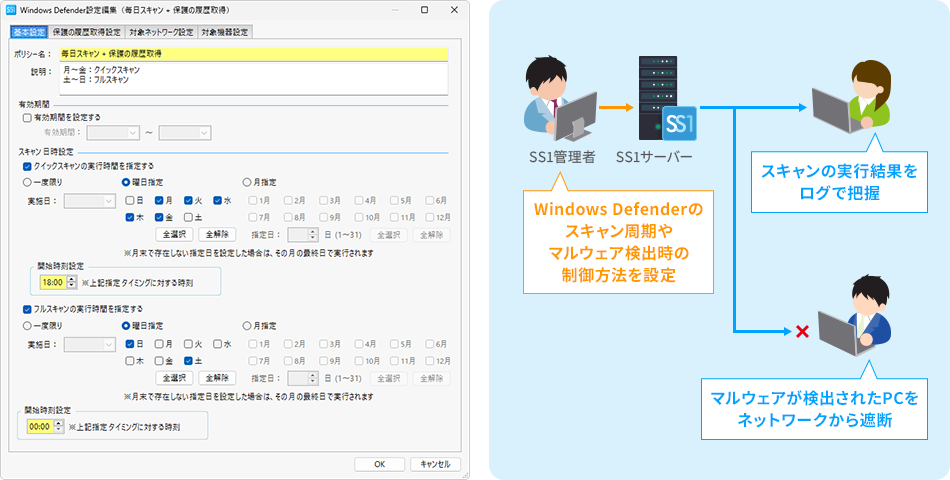Screen dimensions: 950x480
Task: Click quick scan 18:00 start time field
Action: (54, 282)
